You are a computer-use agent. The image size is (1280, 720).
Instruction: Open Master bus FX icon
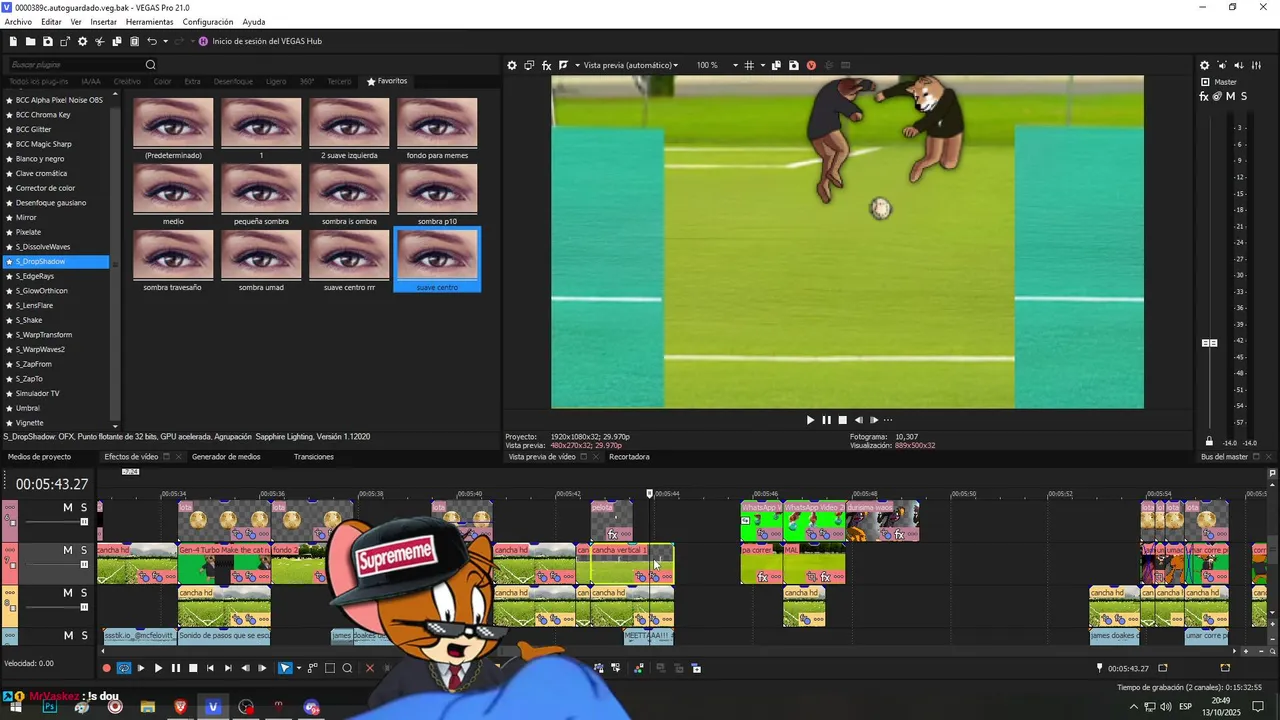[1204, 96]
